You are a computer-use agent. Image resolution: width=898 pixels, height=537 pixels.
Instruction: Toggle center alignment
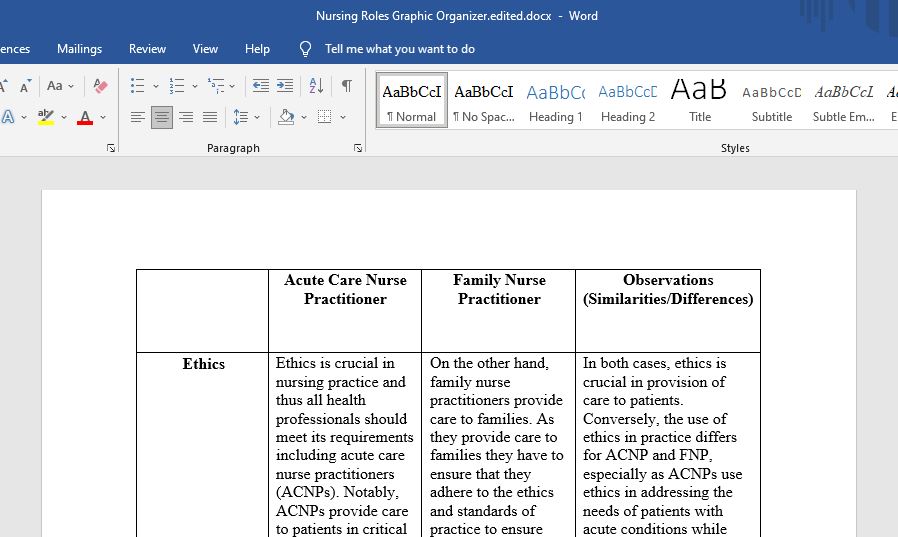pyautogui.click(x=162, y=117)
